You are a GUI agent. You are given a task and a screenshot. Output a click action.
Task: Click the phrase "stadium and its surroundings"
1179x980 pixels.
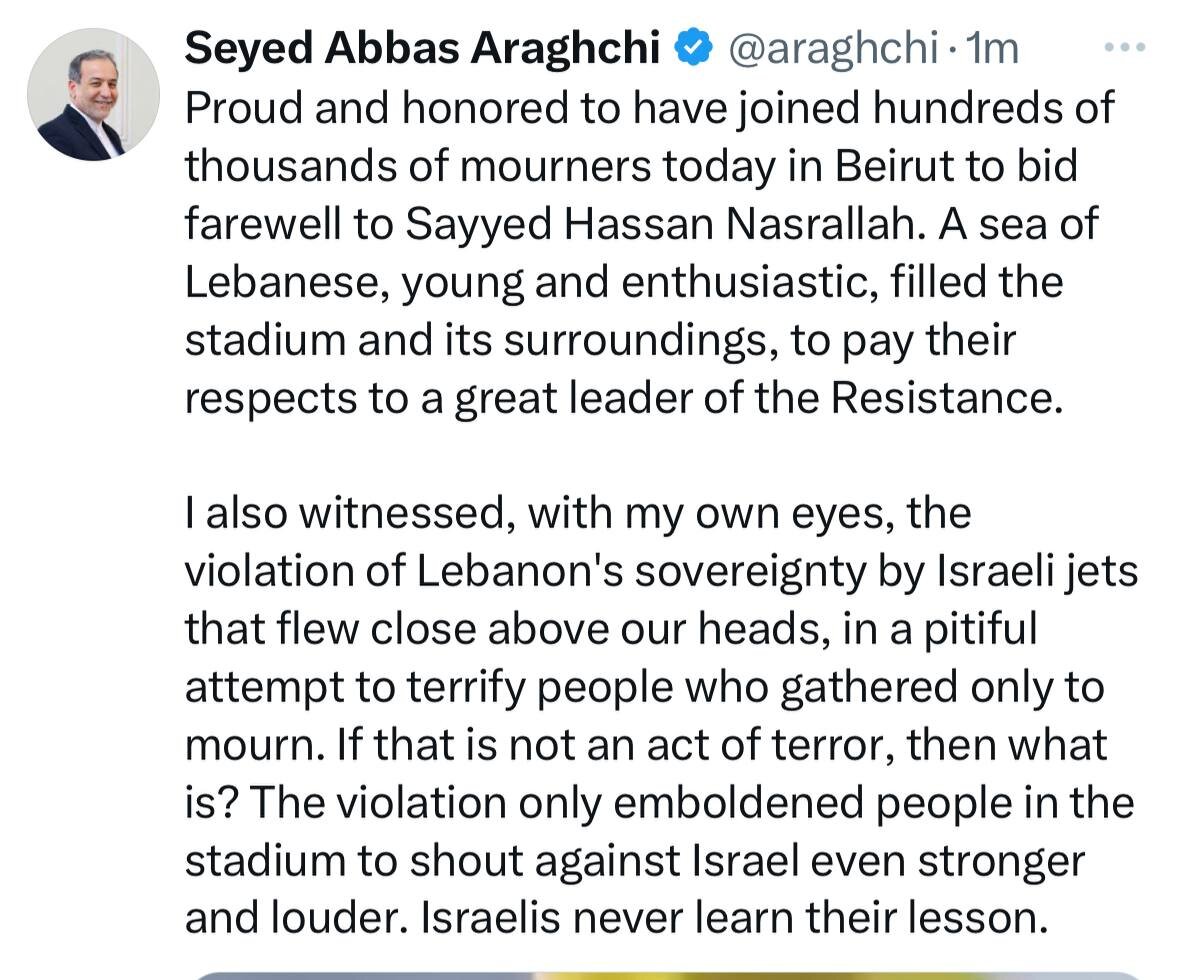point(479,340)
